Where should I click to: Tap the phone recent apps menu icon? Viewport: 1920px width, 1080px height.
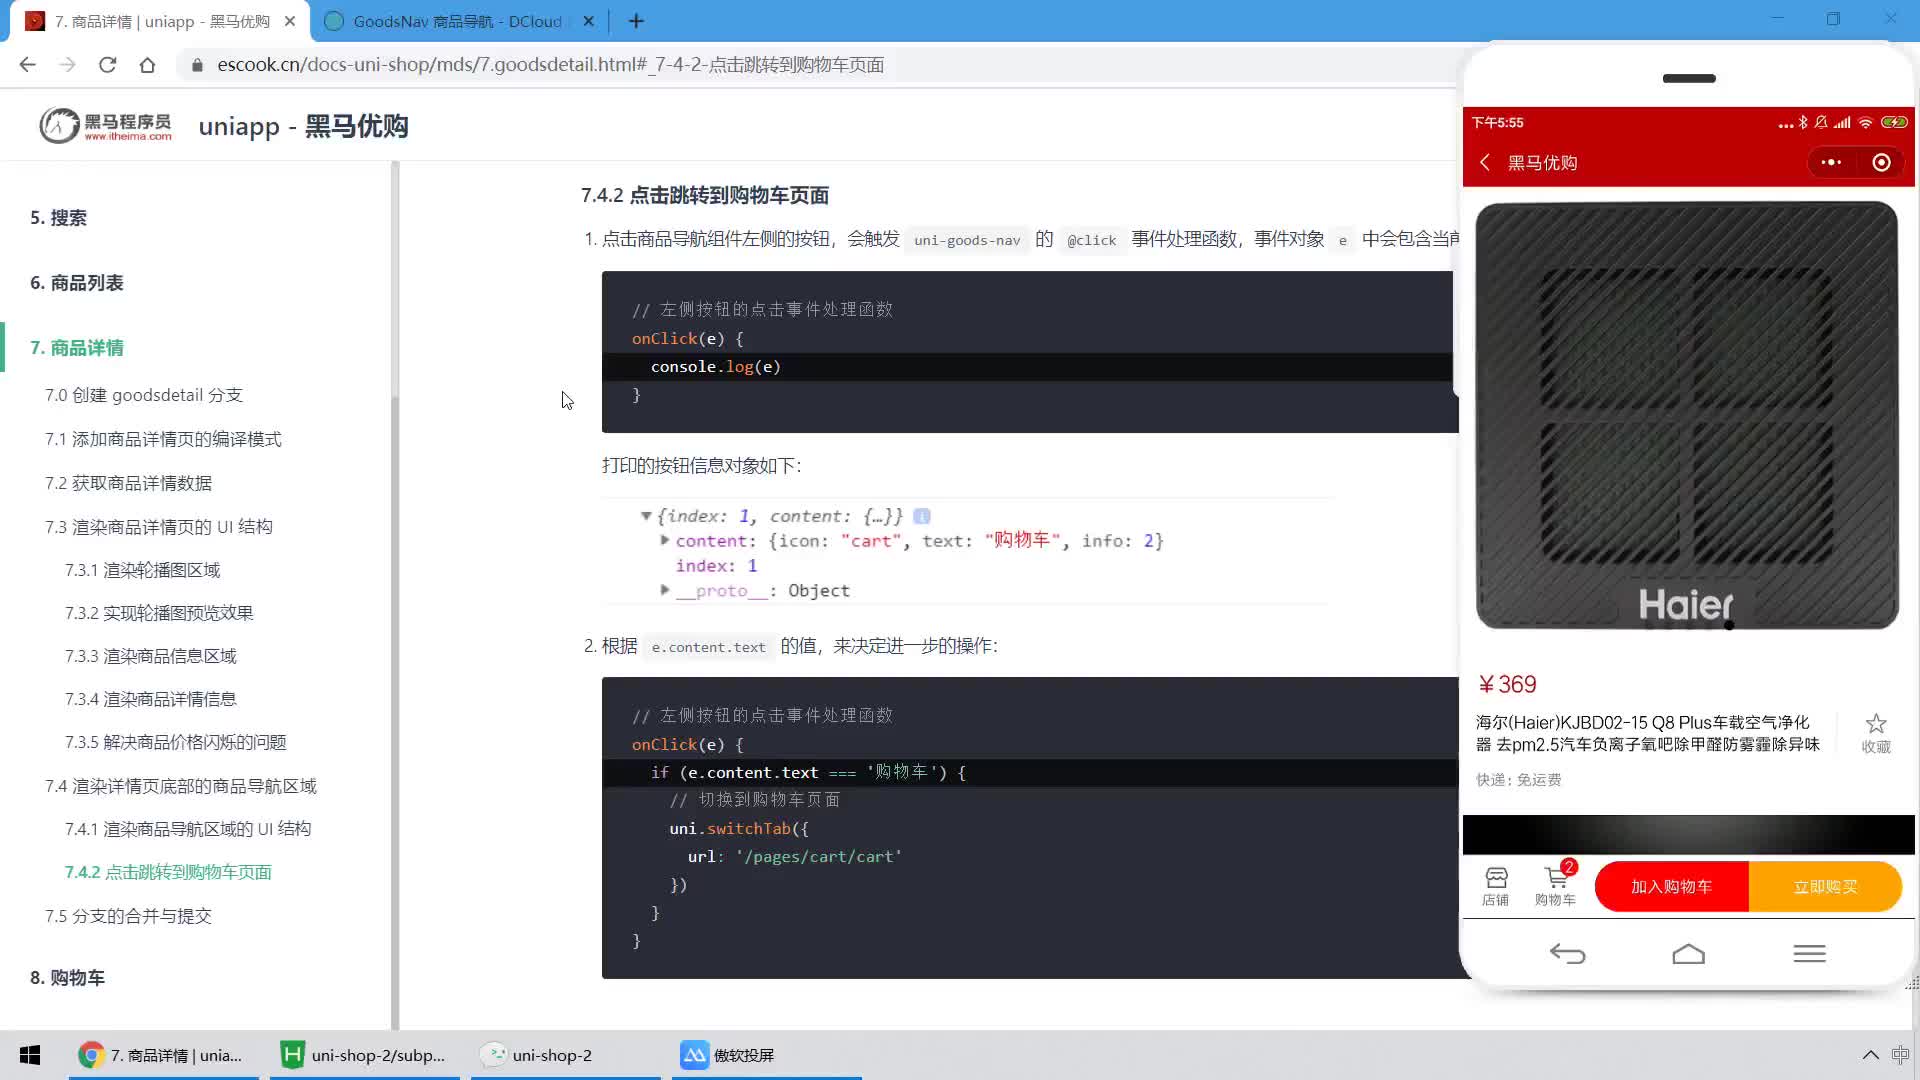click(x=1809, y=954)
